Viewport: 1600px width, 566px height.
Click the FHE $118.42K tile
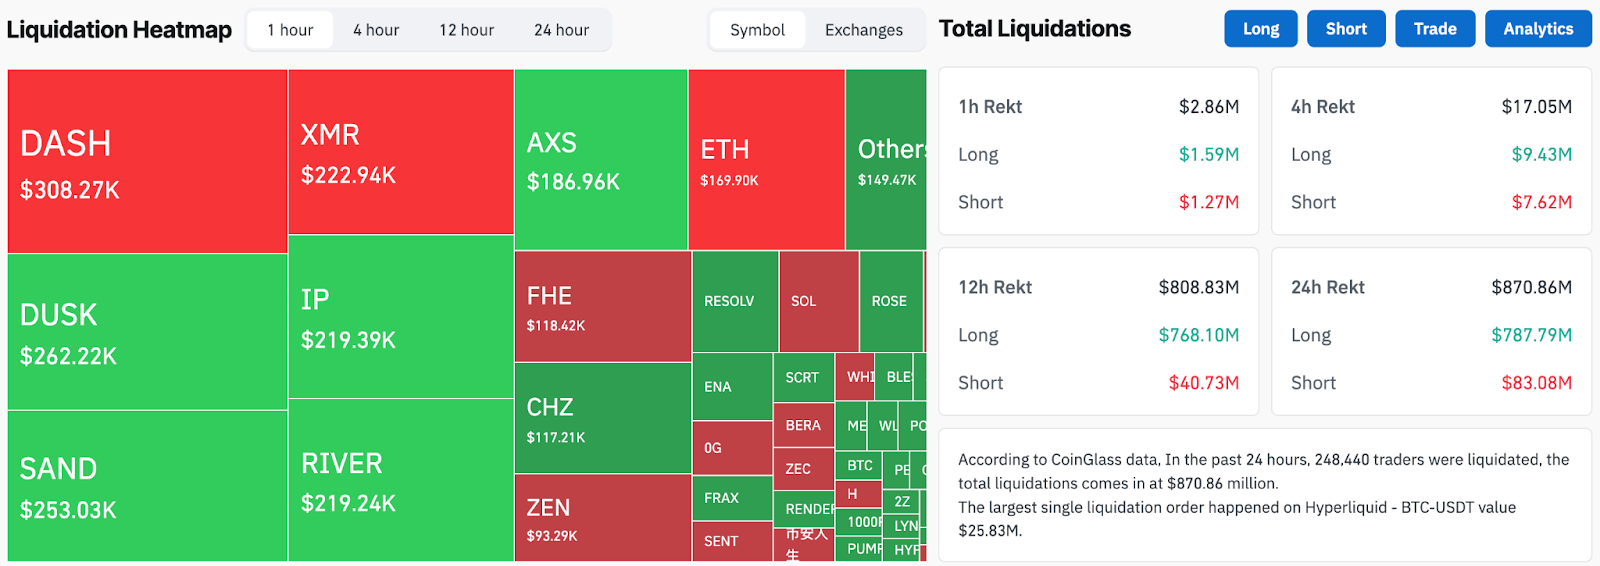click(602, 307)
